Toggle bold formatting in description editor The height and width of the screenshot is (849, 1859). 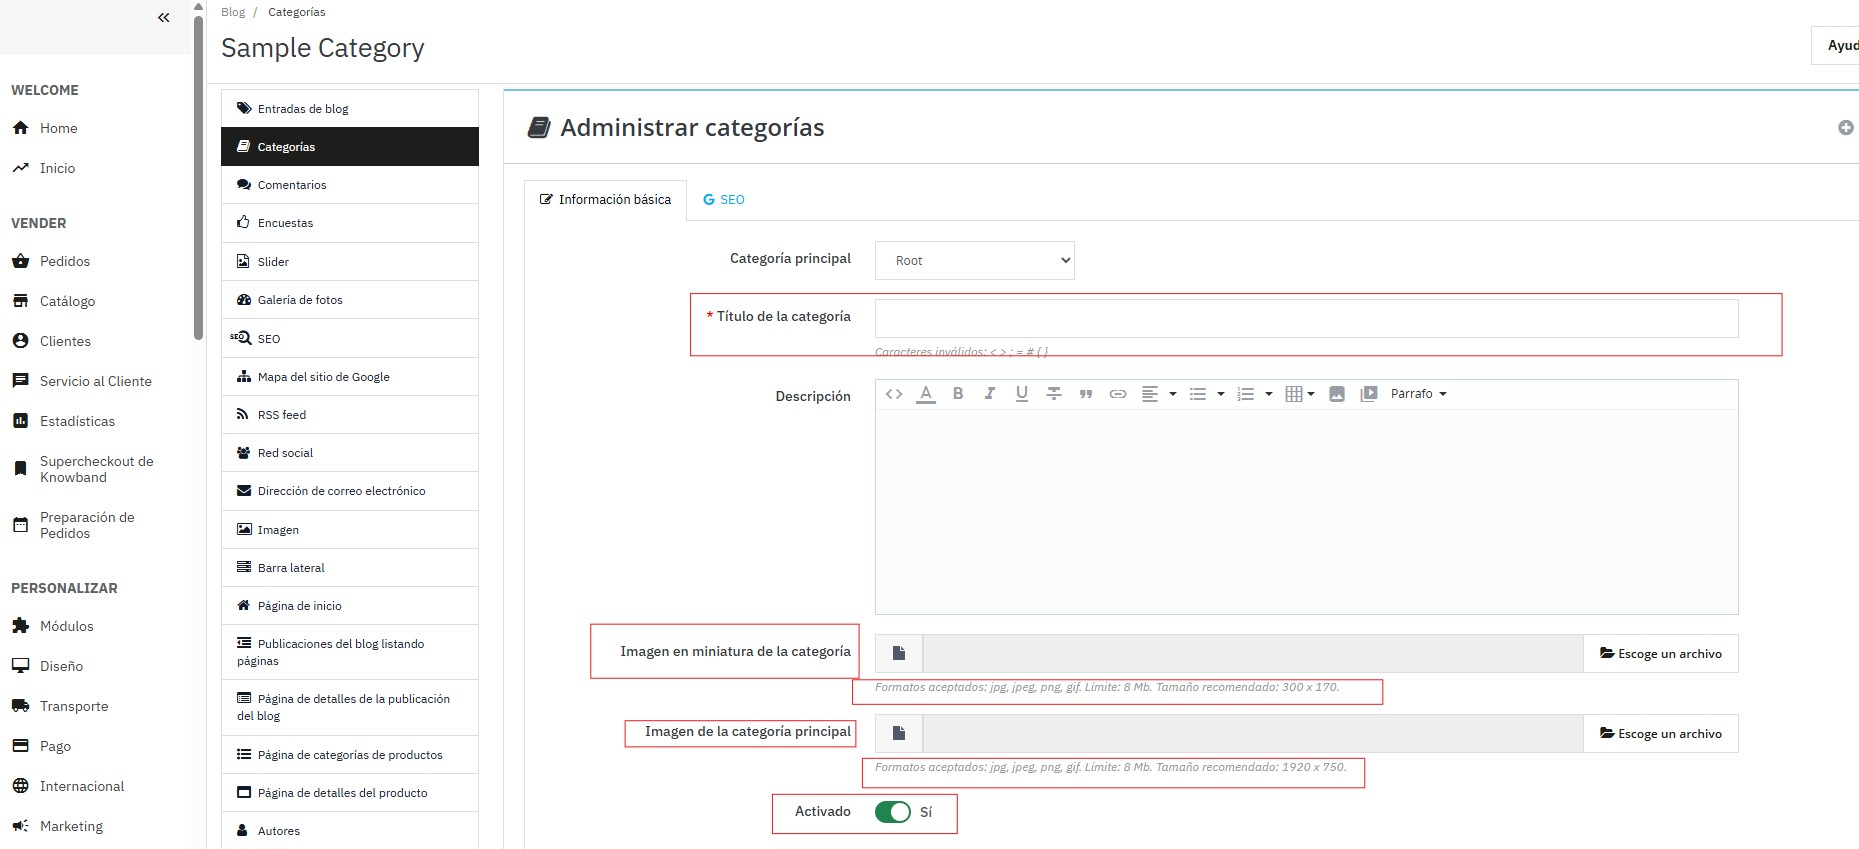coord(958,394)
